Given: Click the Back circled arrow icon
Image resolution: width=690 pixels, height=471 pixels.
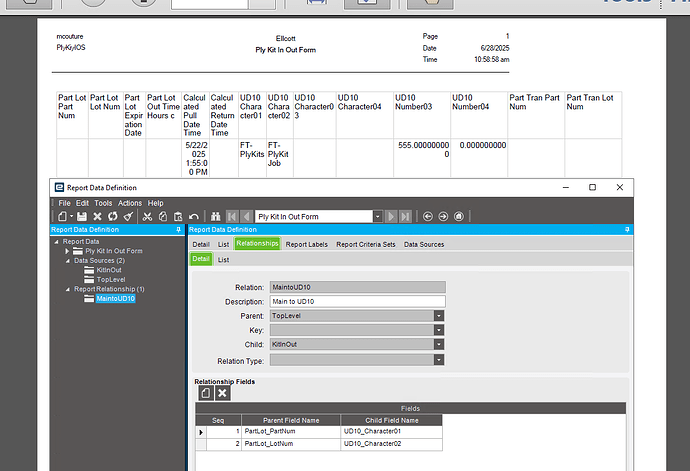Looking at the screenshot, I should coord(428,216).
